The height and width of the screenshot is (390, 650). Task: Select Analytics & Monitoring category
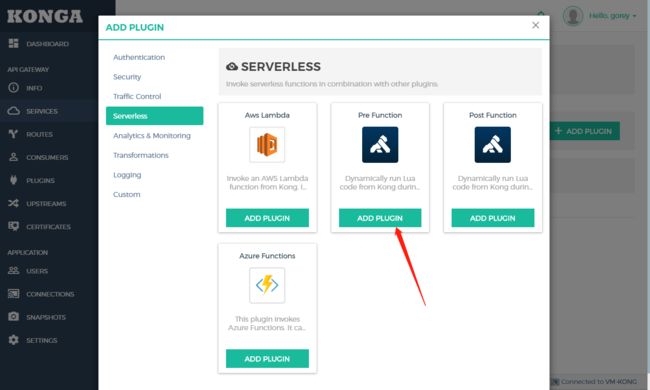click(152, 136)
